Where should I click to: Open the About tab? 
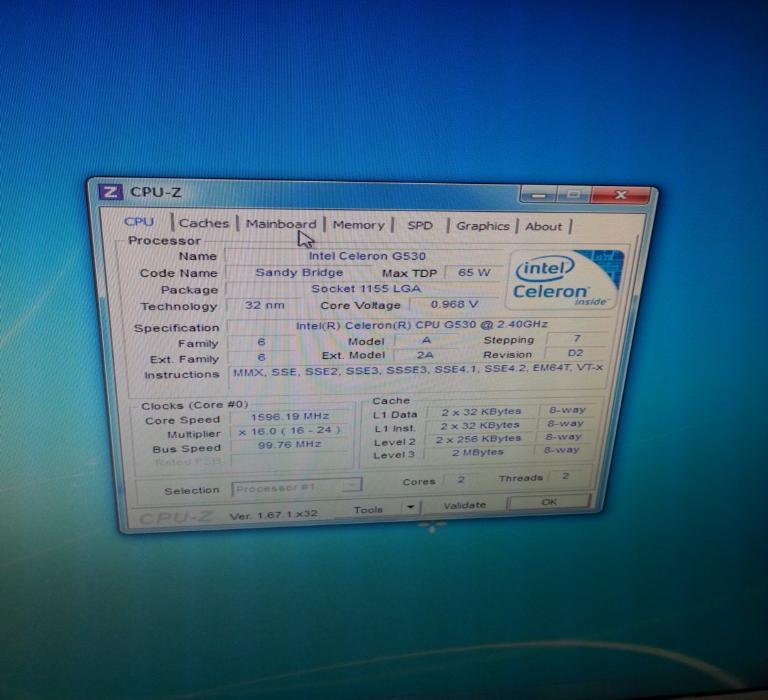click(x=544, y=226)
